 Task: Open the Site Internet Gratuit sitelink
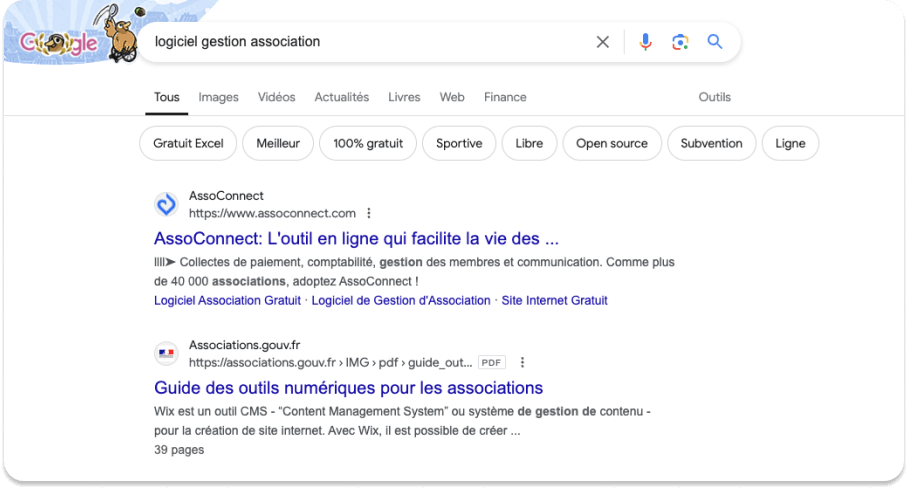coord(554,301)
